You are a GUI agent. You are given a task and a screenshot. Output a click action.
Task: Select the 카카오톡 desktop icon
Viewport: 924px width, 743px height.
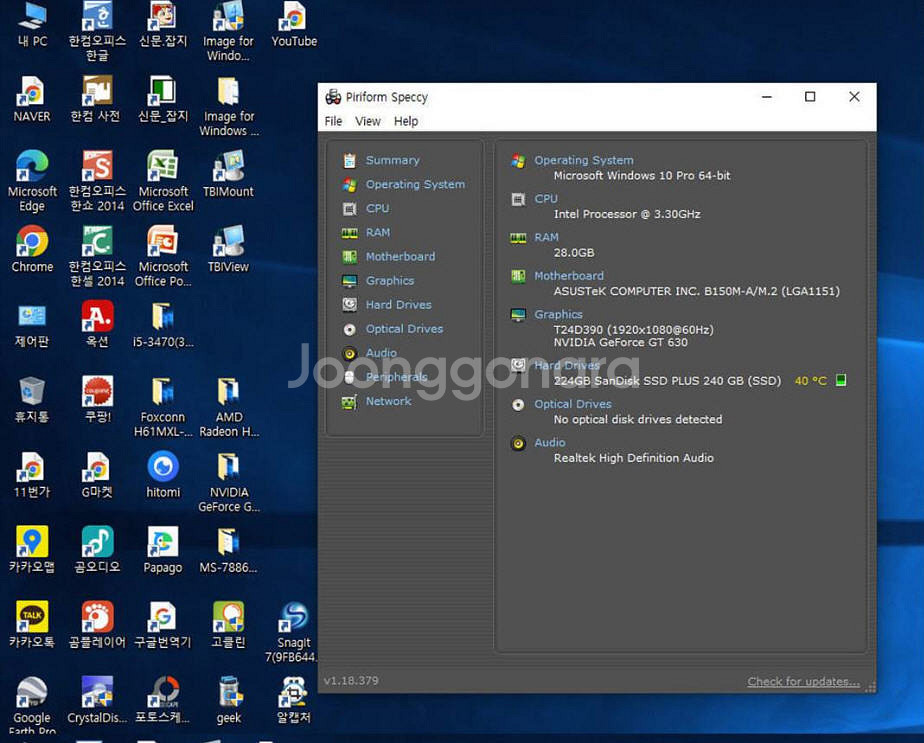pos(32,625)
